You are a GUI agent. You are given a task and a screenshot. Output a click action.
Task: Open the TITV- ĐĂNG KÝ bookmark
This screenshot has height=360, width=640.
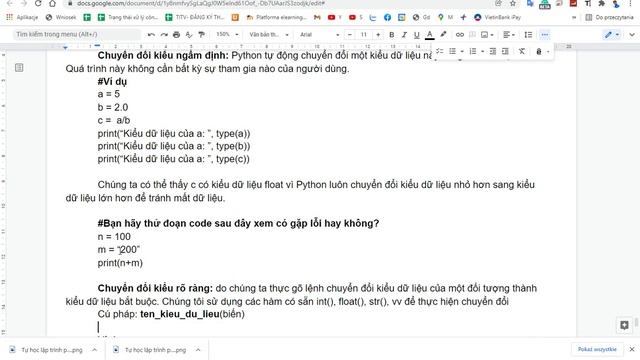(195, 17)
